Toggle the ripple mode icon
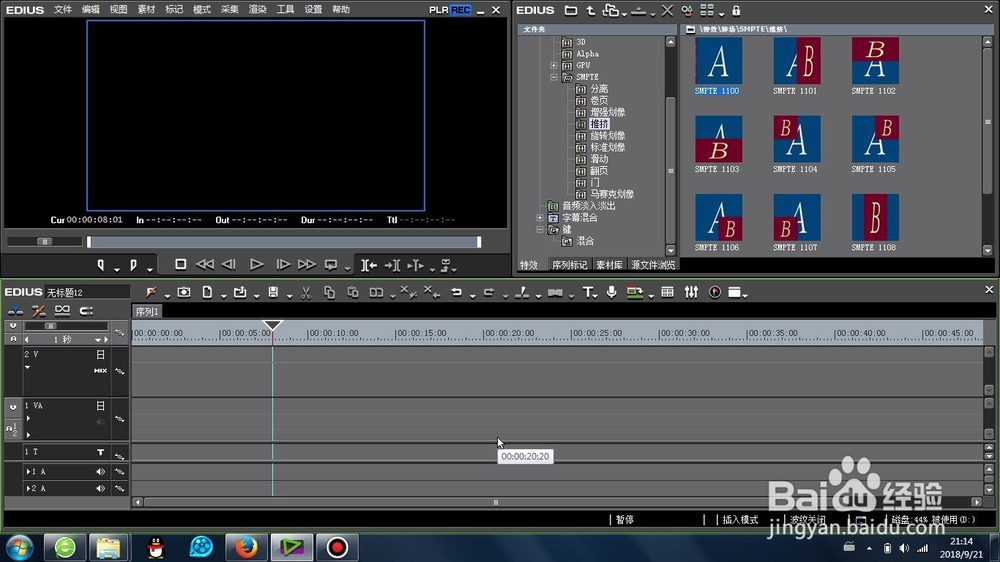 coord(38,311)
